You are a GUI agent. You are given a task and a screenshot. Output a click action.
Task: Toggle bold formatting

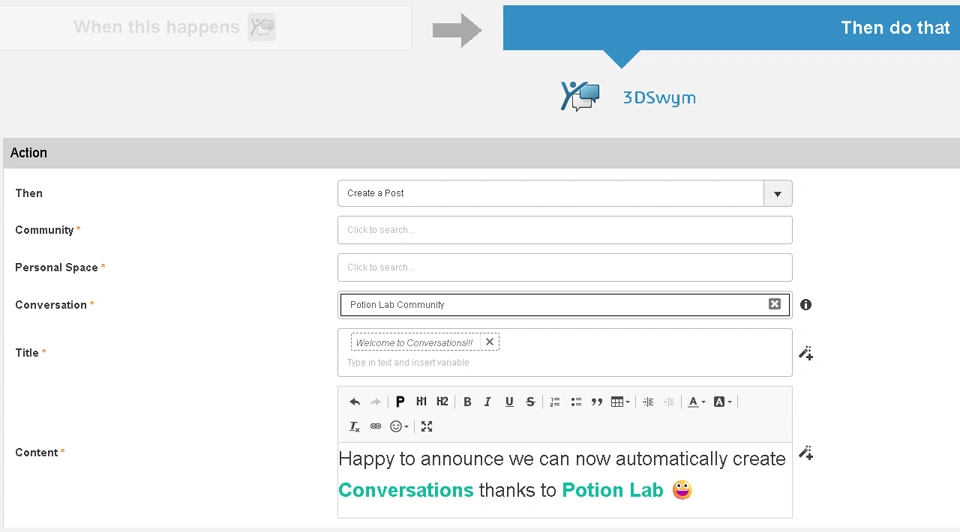point(467,402)
